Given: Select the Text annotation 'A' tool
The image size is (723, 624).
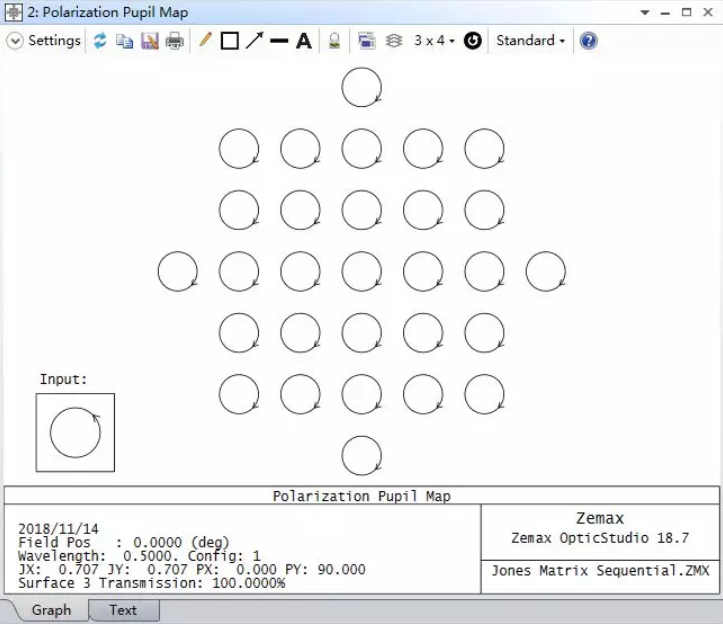Looking at the screenshot, I should (304, 41).
